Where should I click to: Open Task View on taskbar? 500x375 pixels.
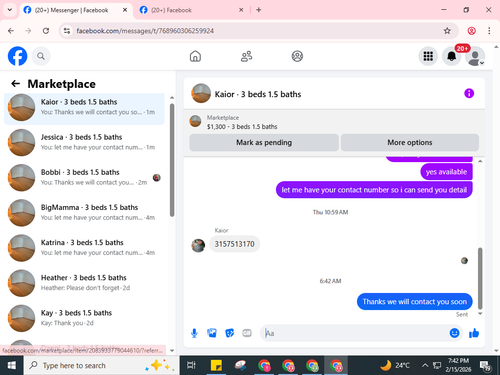(x=191, y=366)
